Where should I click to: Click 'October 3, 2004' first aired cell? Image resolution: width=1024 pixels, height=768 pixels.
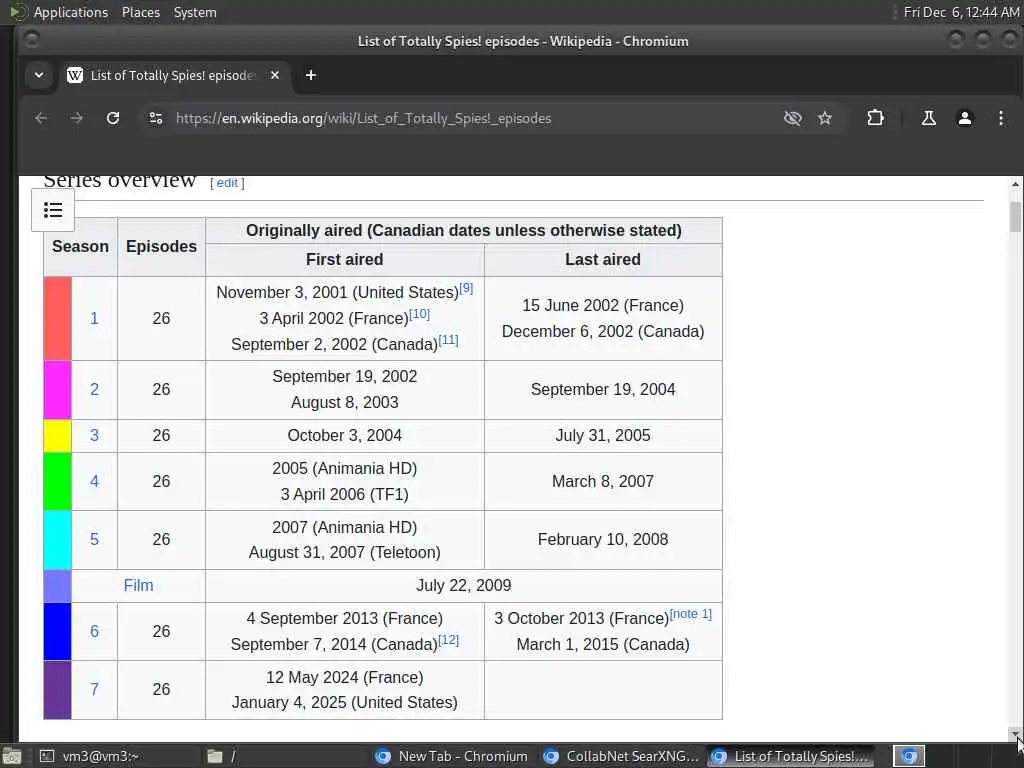345,436
